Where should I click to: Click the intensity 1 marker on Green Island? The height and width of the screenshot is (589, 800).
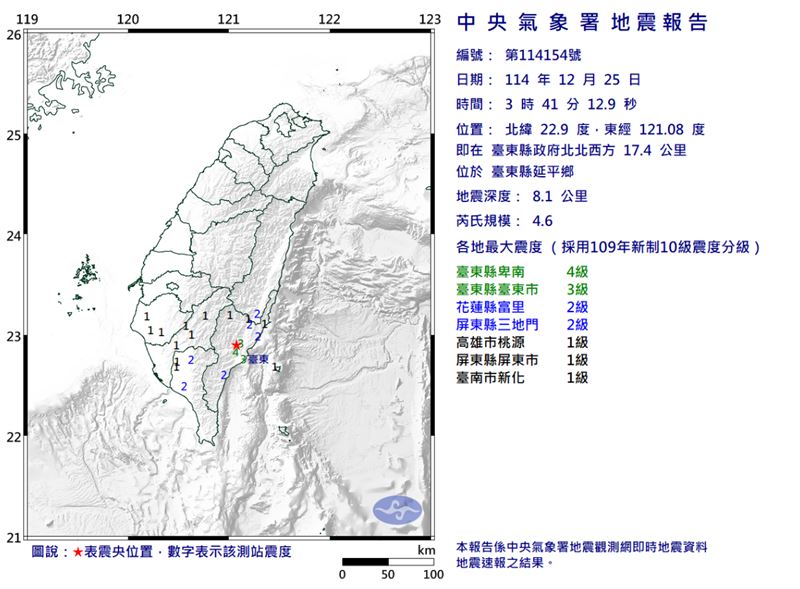click(x=276, y=367)
